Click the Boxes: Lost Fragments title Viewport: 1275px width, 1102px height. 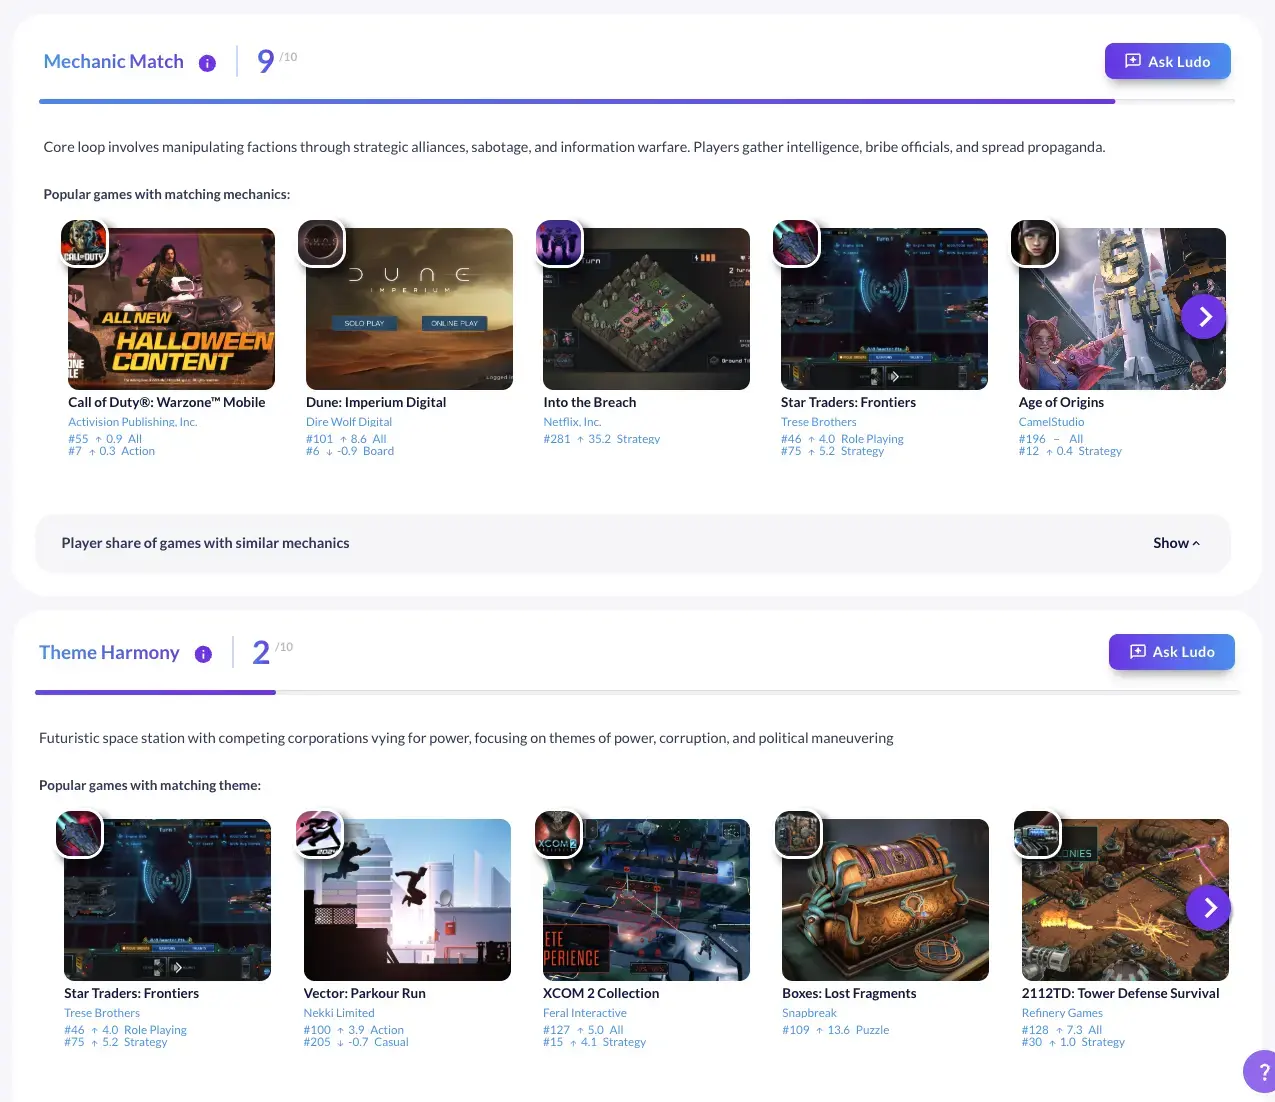[849, 993]
